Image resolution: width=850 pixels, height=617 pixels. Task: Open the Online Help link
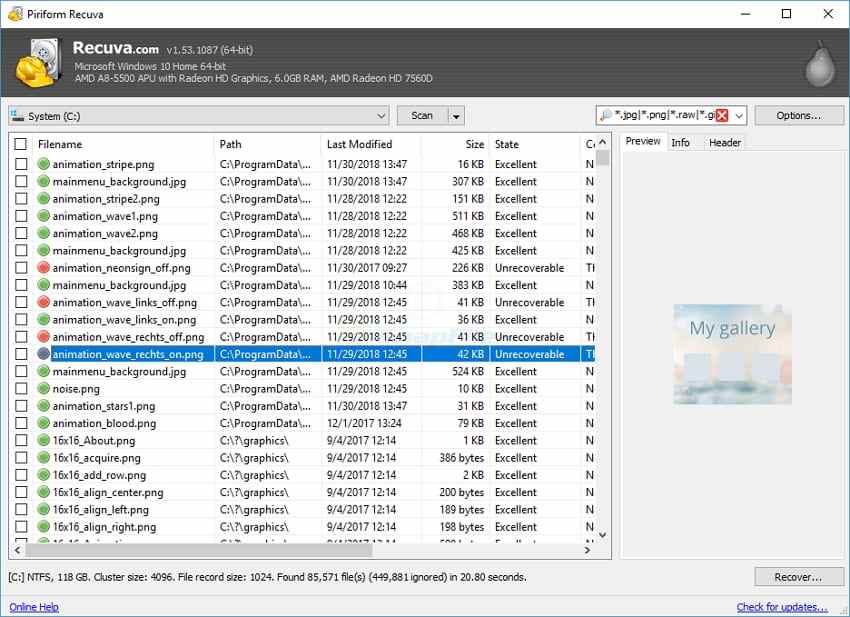(34, 607)
